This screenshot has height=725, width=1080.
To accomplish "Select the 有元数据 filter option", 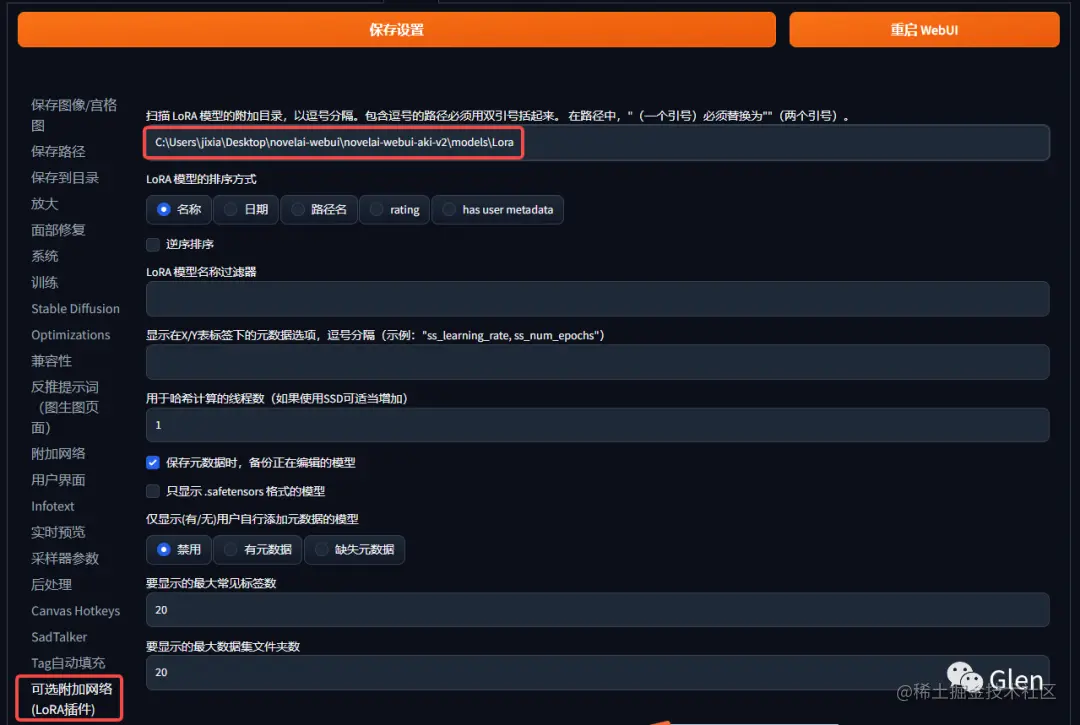I will point(258,549).
